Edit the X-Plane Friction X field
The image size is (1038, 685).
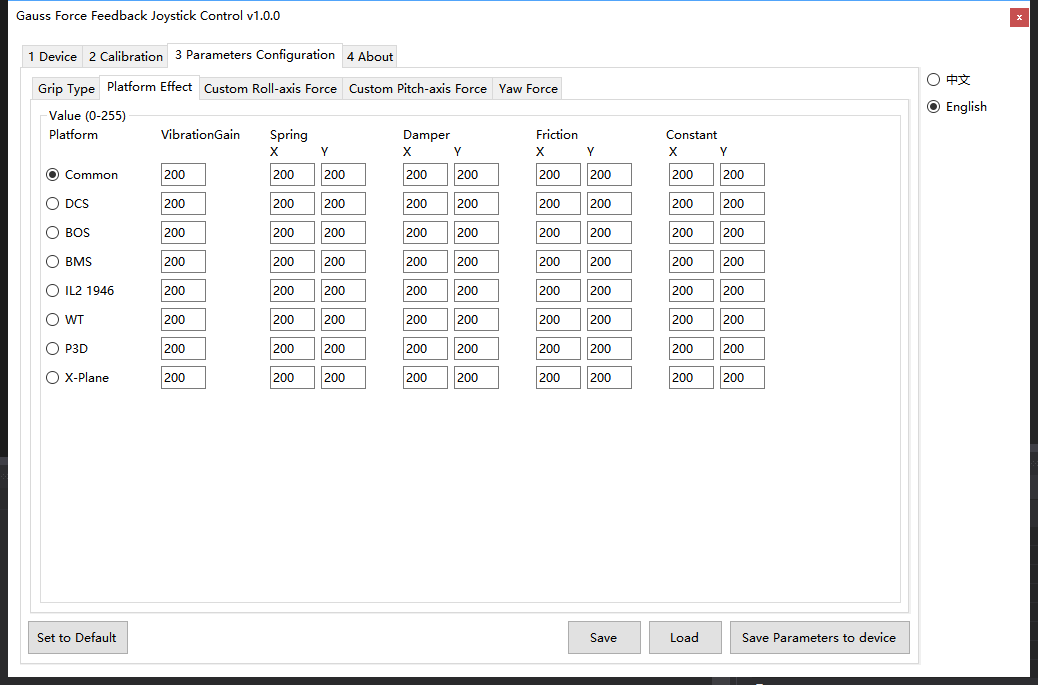(x=558, y=378)
